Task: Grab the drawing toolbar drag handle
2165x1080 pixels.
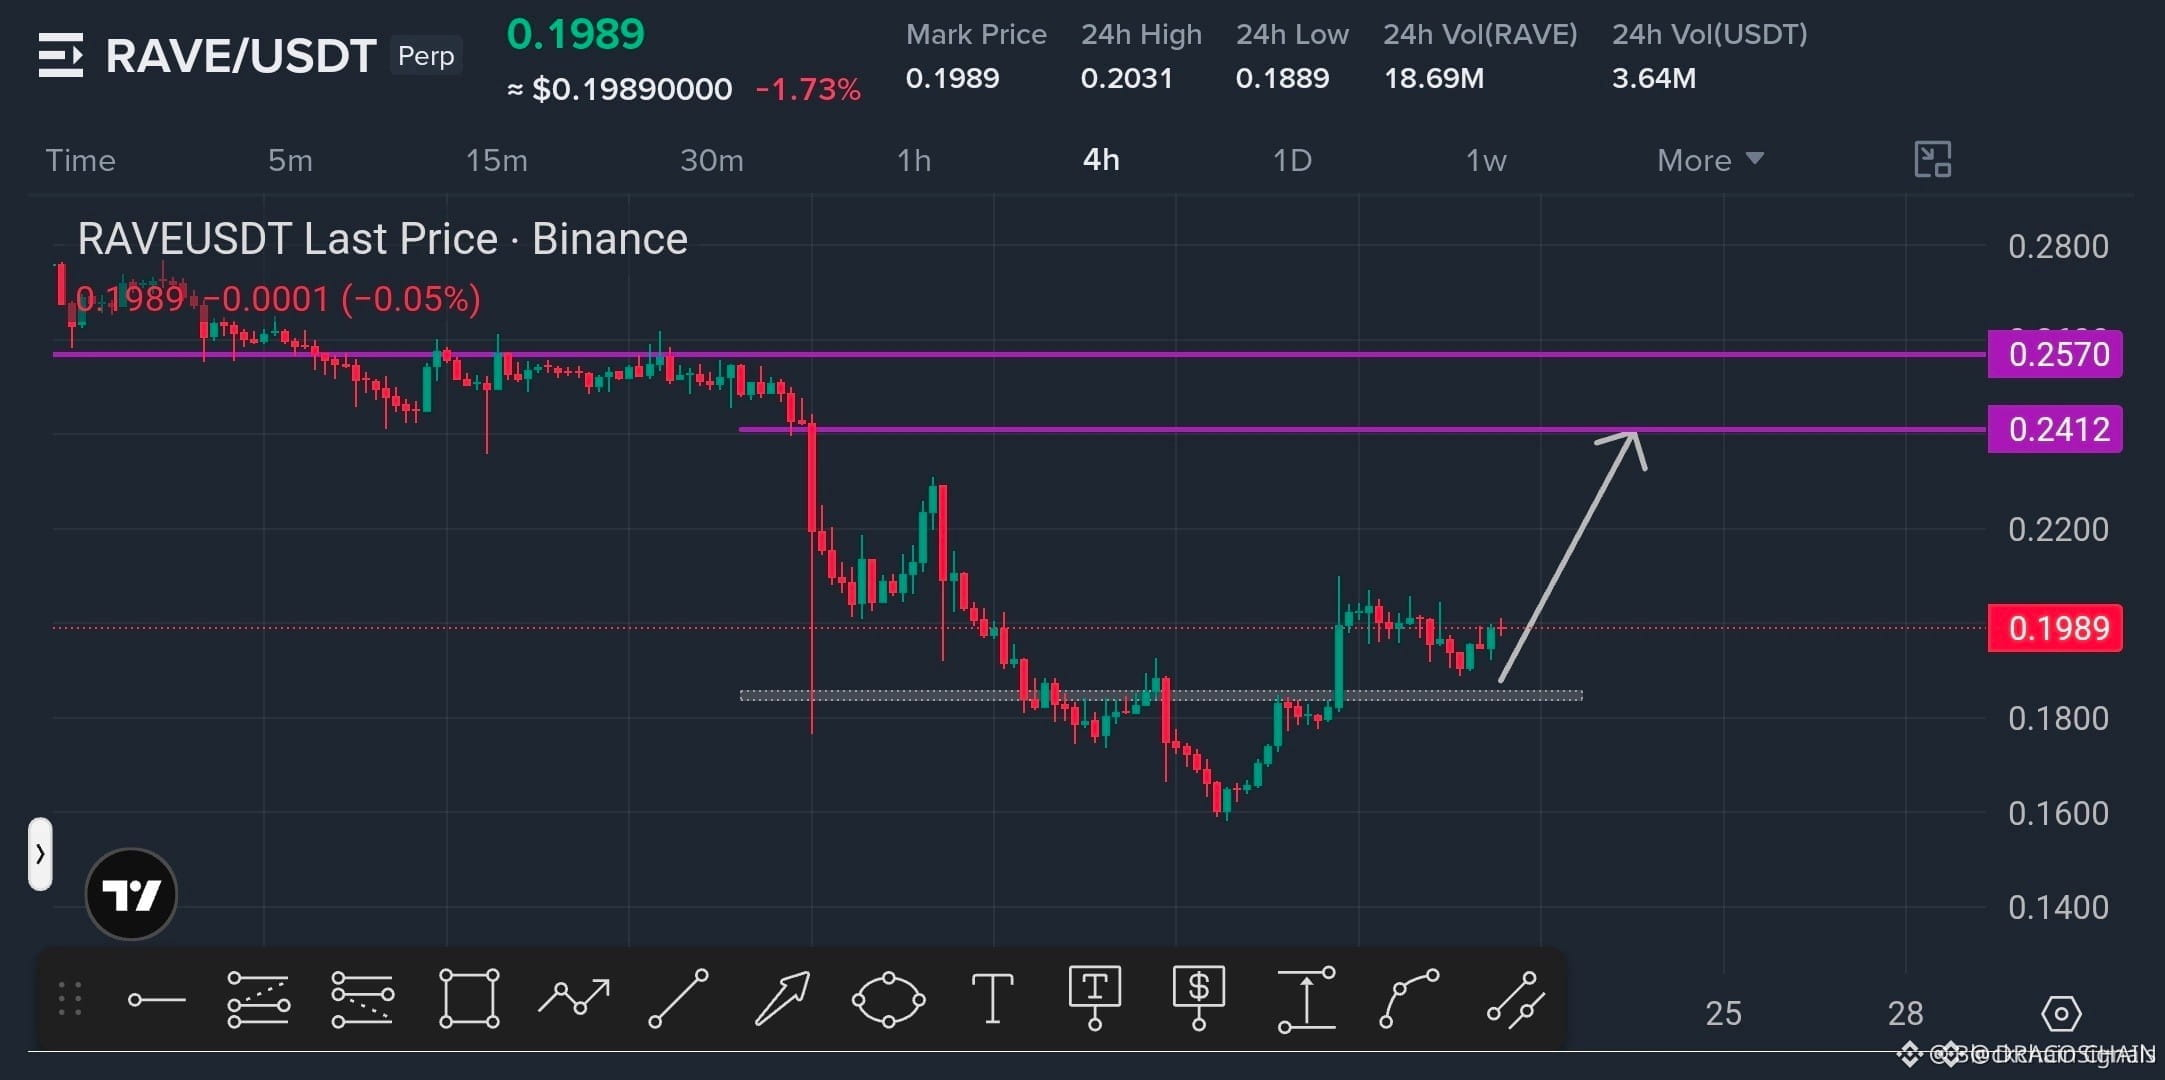Action: tap(69, 999)
